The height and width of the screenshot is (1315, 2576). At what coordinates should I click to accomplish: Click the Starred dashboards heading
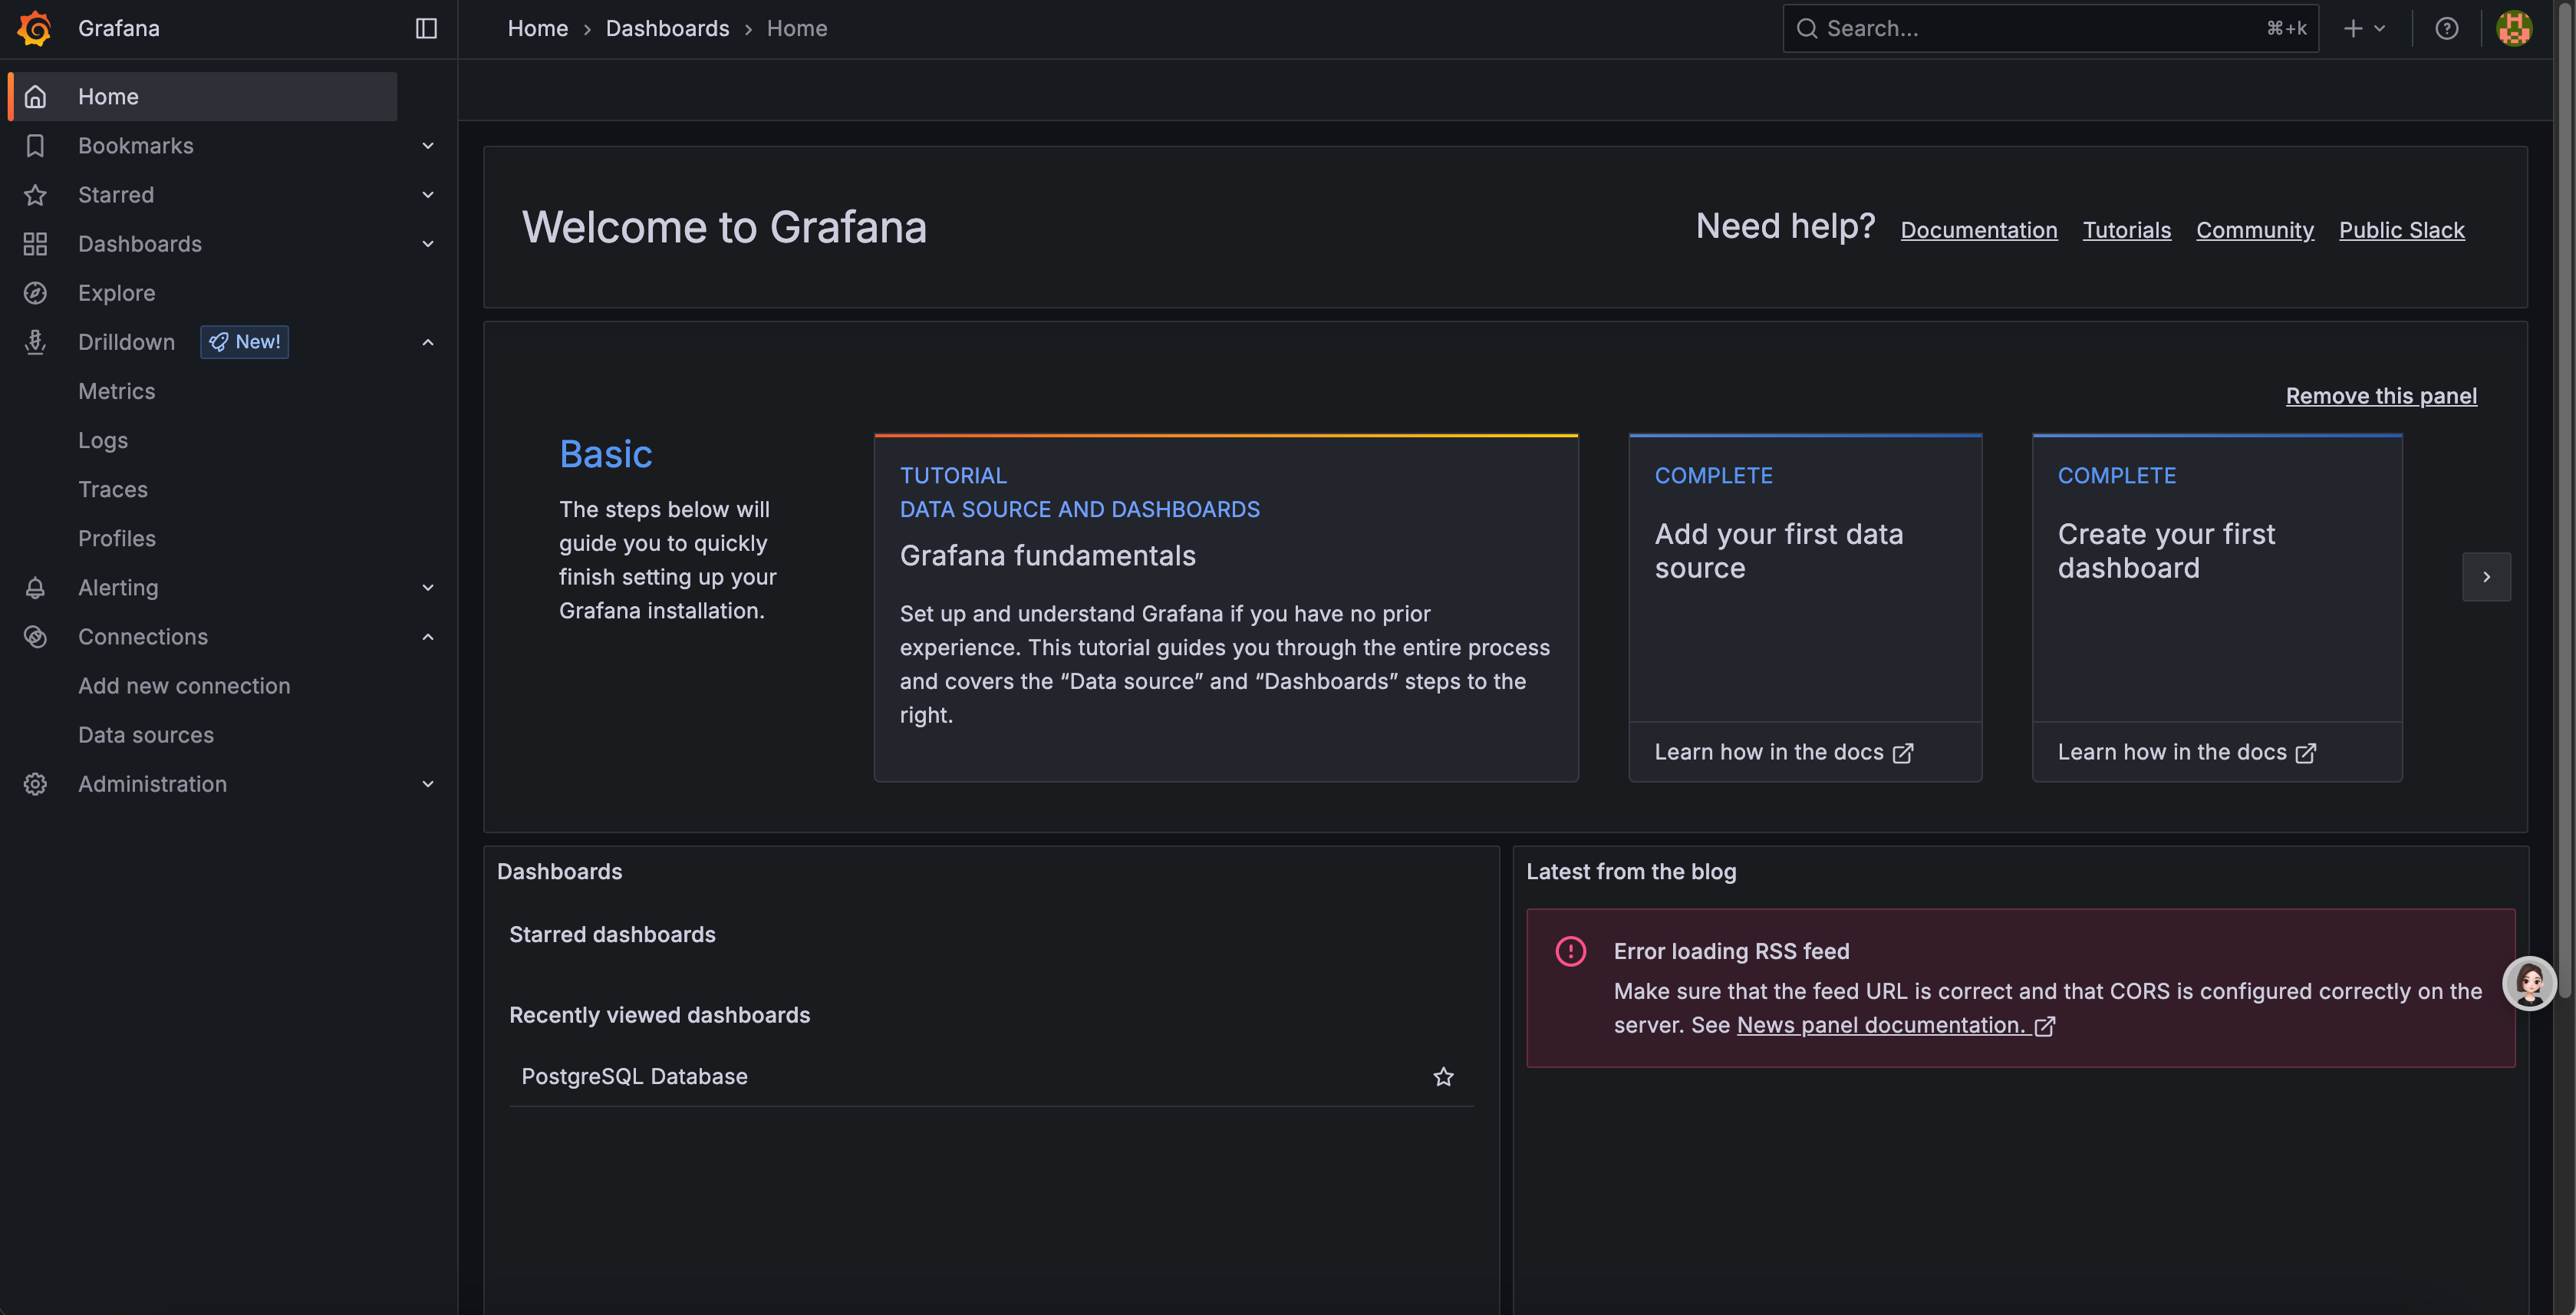[x=612, y=935]
